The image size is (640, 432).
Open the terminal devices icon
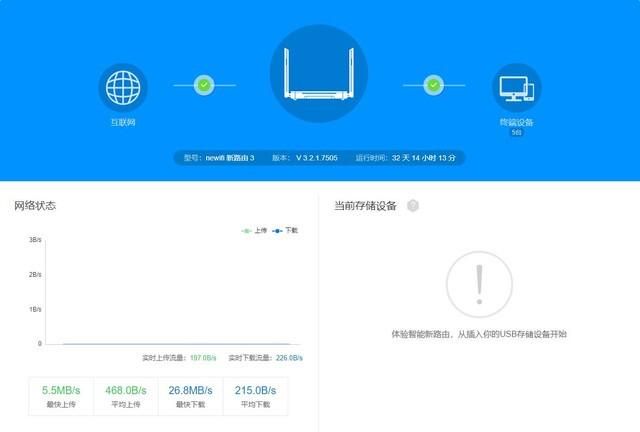tap(516, 87)
